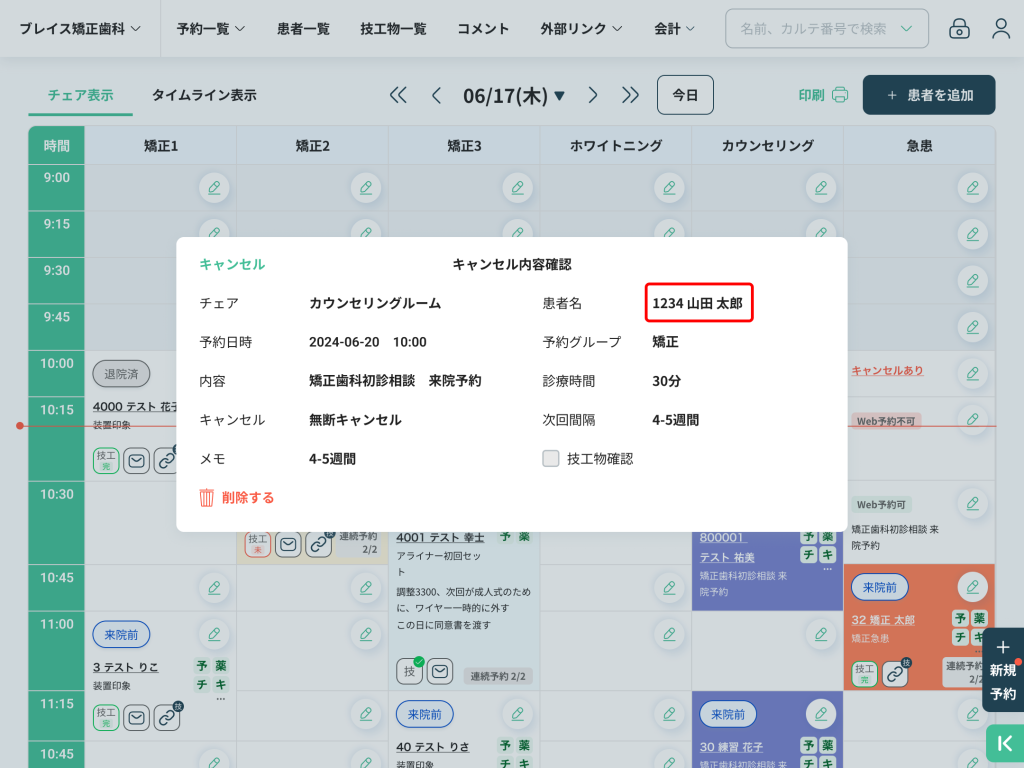Expand the 予約一覧 menu

pyautogui.click(x=210, y=29)
